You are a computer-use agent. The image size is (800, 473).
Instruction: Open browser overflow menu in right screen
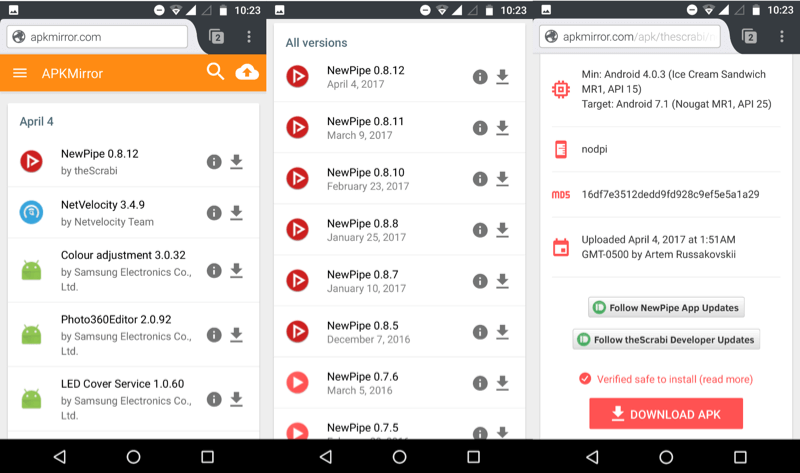[782, 37]
